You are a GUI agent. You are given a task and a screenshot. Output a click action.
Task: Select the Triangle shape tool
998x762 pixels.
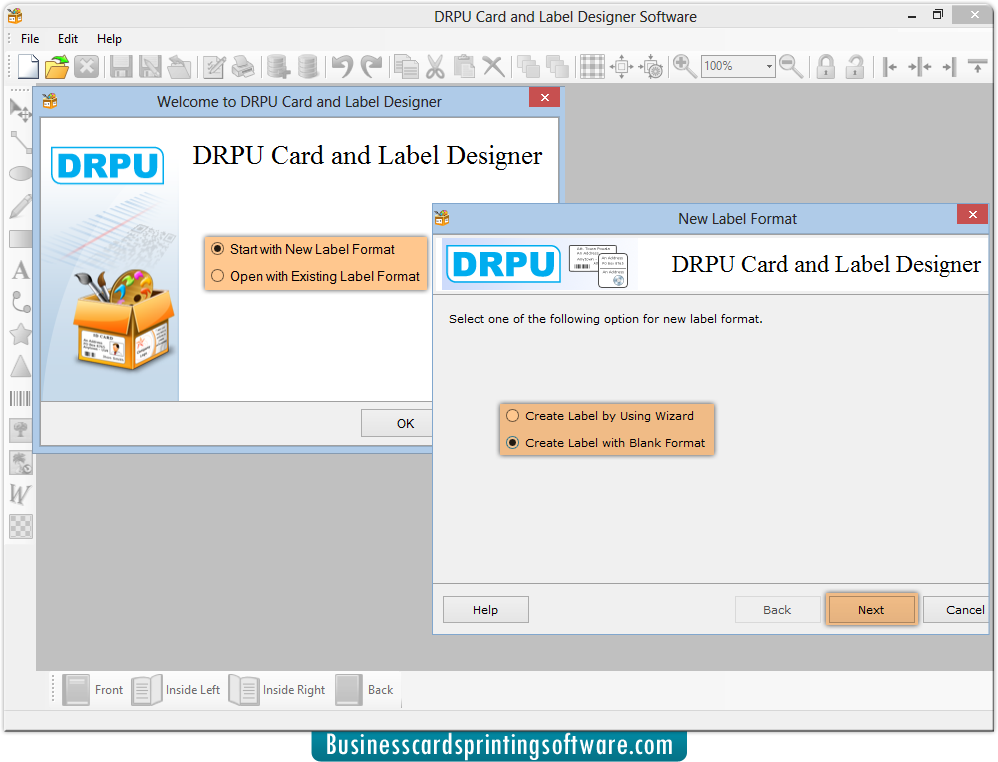tap(20, 366)
